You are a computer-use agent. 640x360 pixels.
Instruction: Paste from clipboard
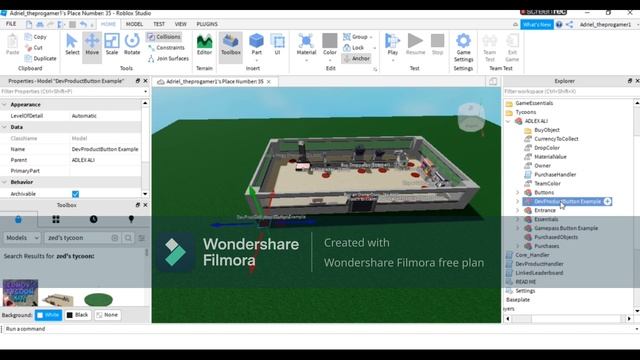(12, 44)
